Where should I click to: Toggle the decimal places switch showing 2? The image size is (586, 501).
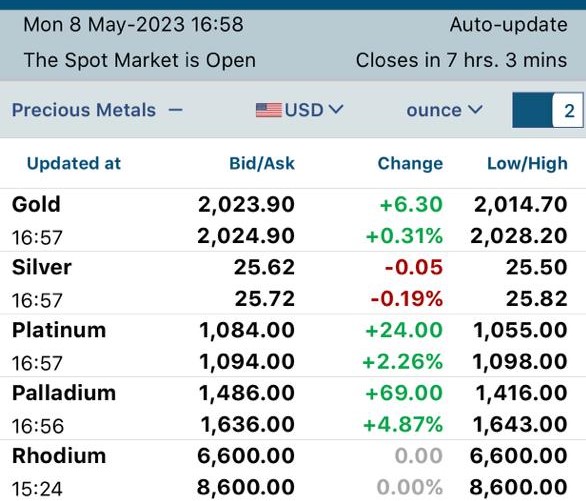(548, 110)
